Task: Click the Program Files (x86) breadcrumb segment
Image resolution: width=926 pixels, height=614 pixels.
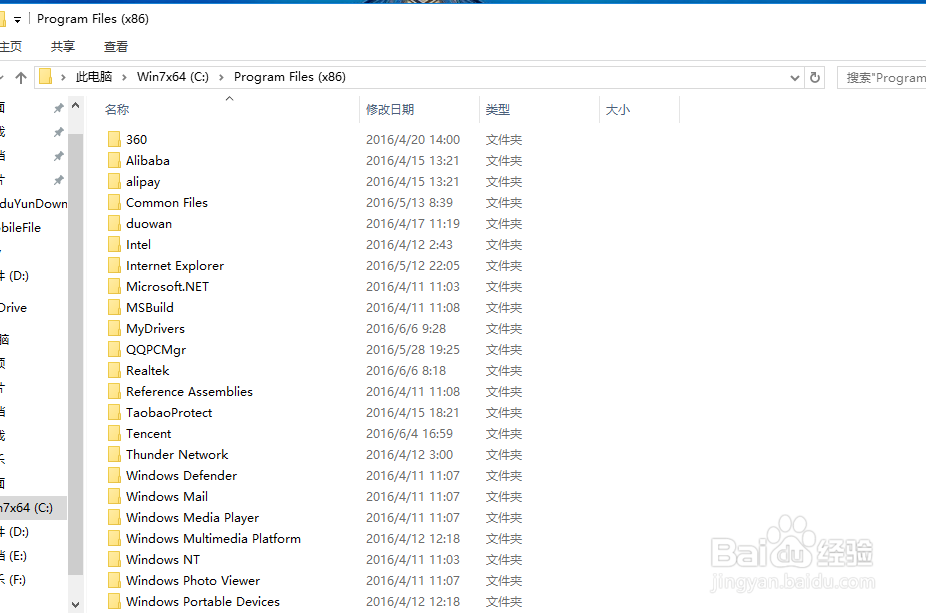Action: click(290, 77)
